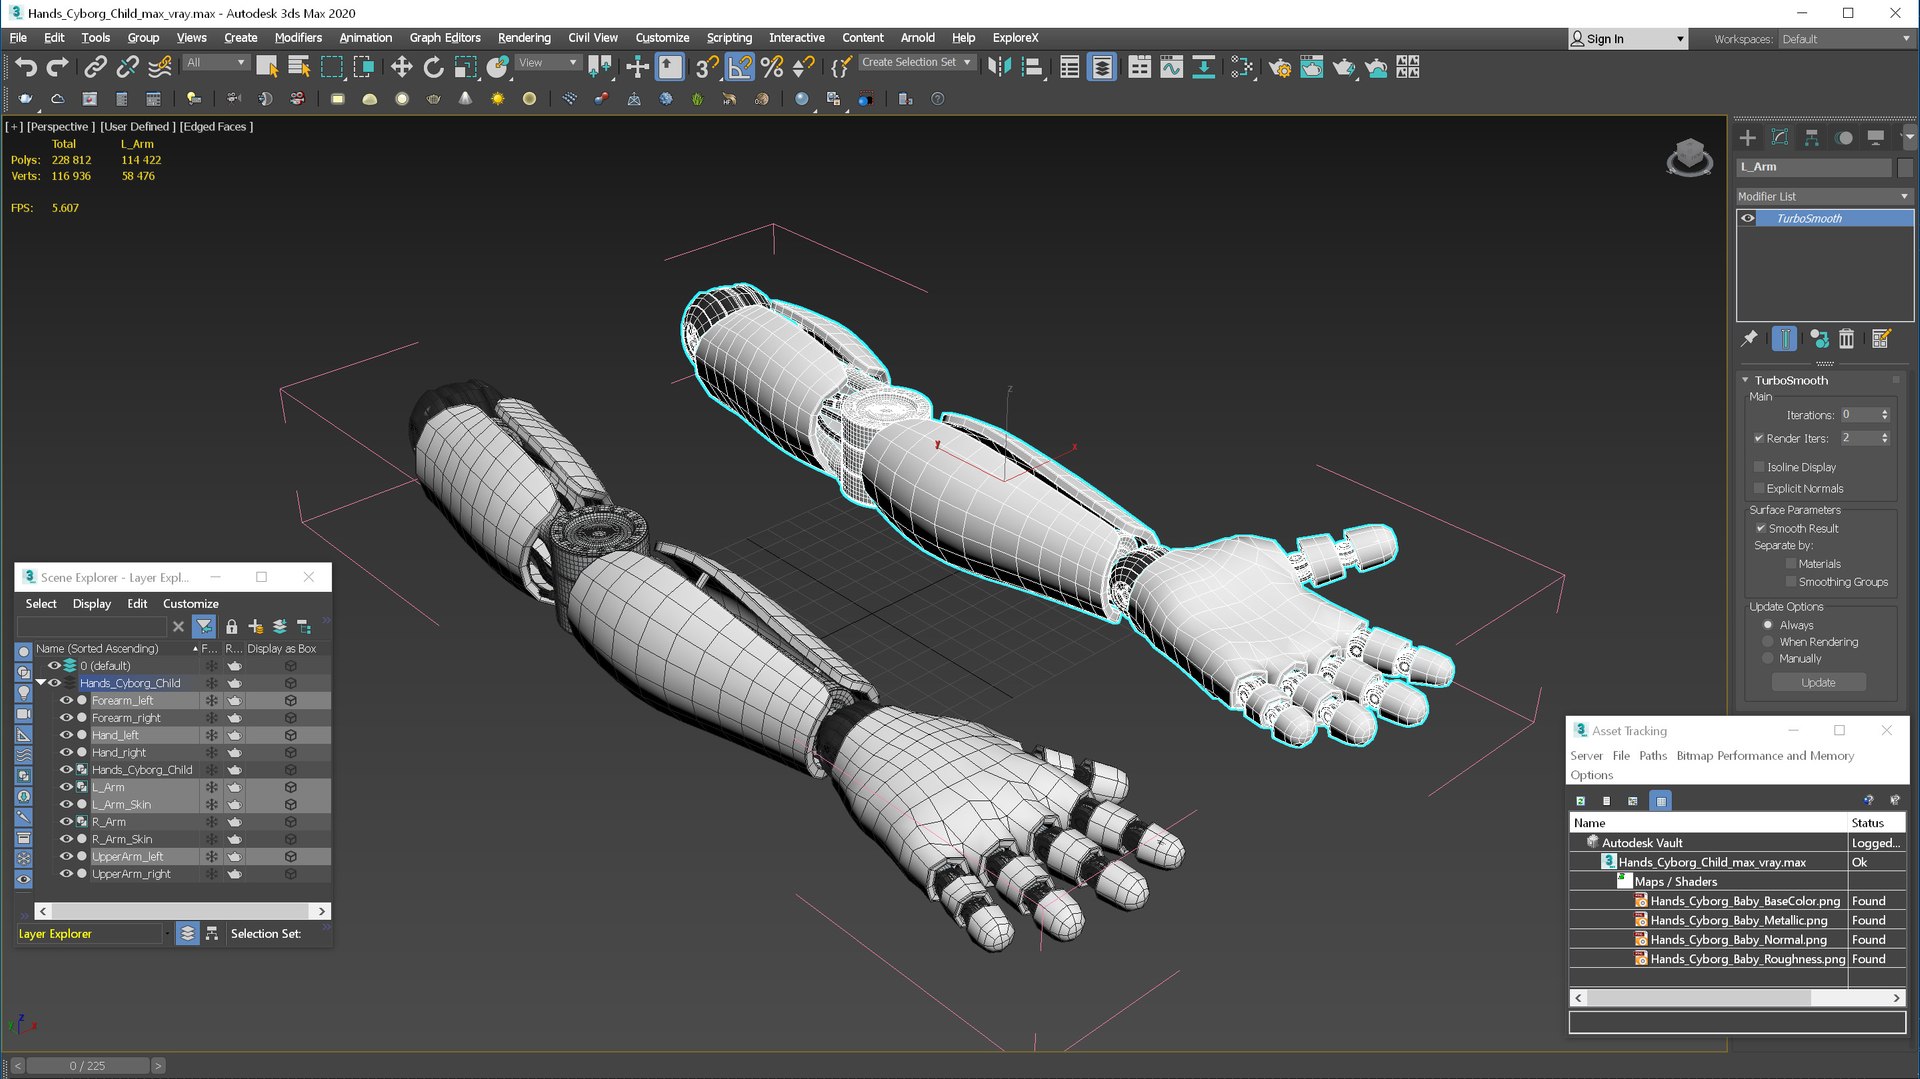1920x1079 pixels.
Task: Click the [Edged Faces] viewport label
Action: (216, 127)
